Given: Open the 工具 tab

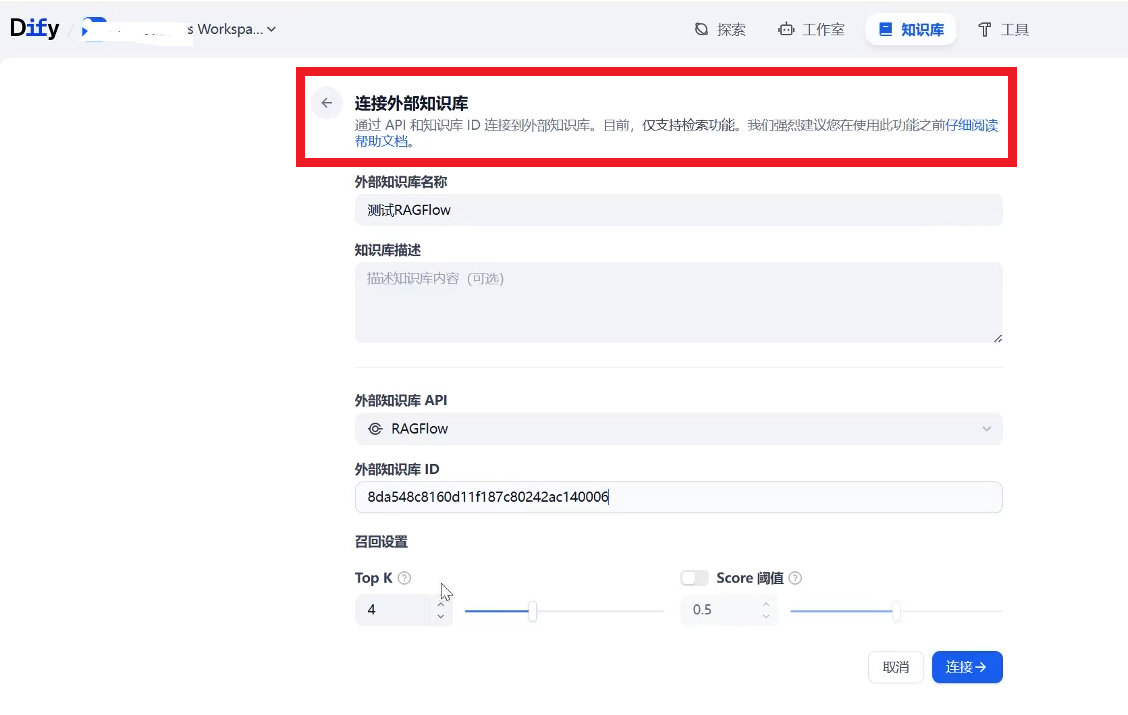Looking at the screenshot, I should [1004, 29].
